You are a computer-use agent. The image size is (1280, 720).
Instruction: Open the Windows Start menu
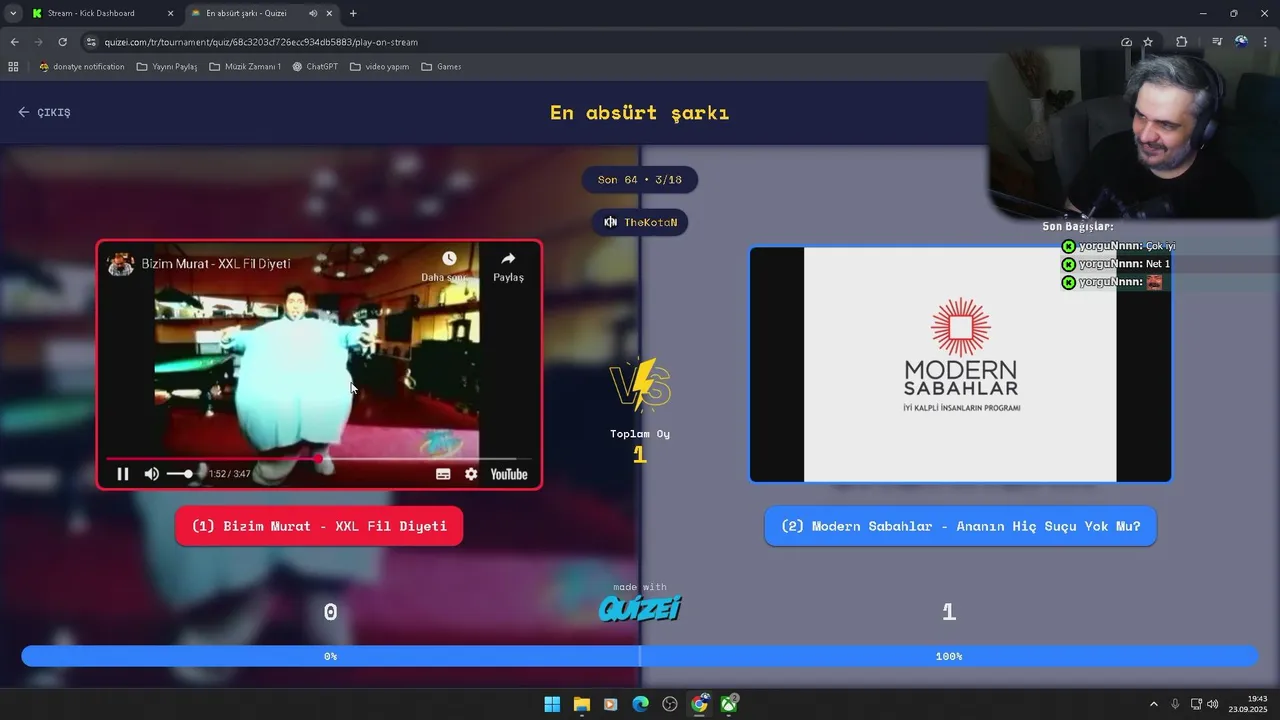click(552, 704)
